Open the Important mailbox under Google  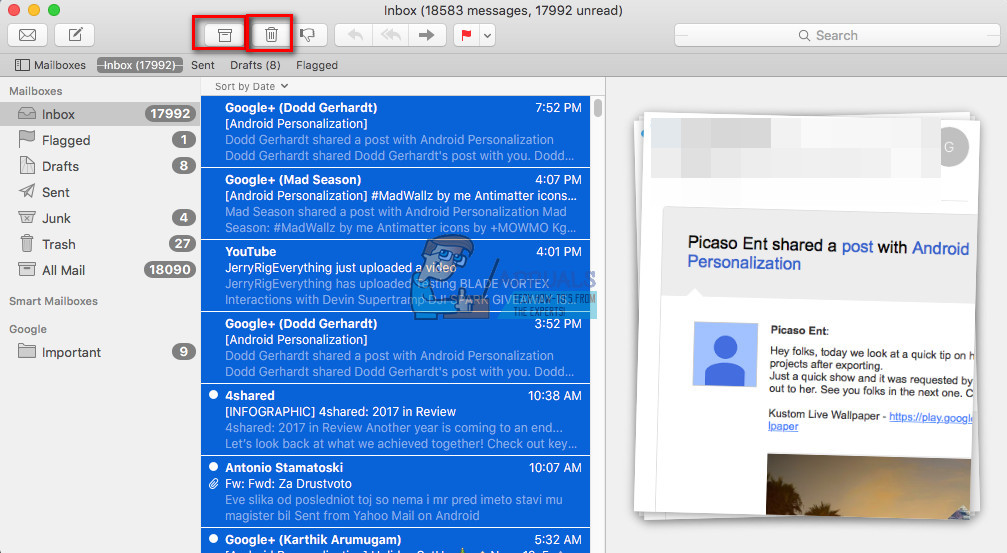100,352
